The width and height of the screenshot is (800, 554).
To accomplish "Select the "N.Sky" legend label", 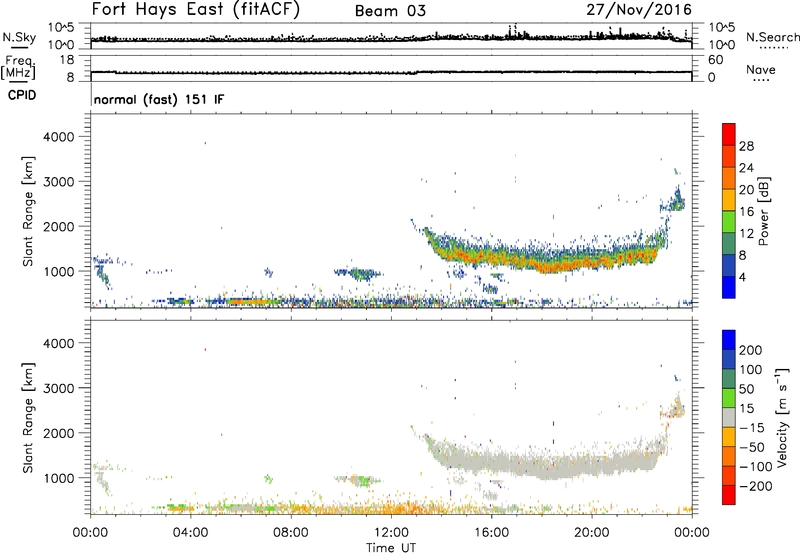I will click(x=19, y=37).
